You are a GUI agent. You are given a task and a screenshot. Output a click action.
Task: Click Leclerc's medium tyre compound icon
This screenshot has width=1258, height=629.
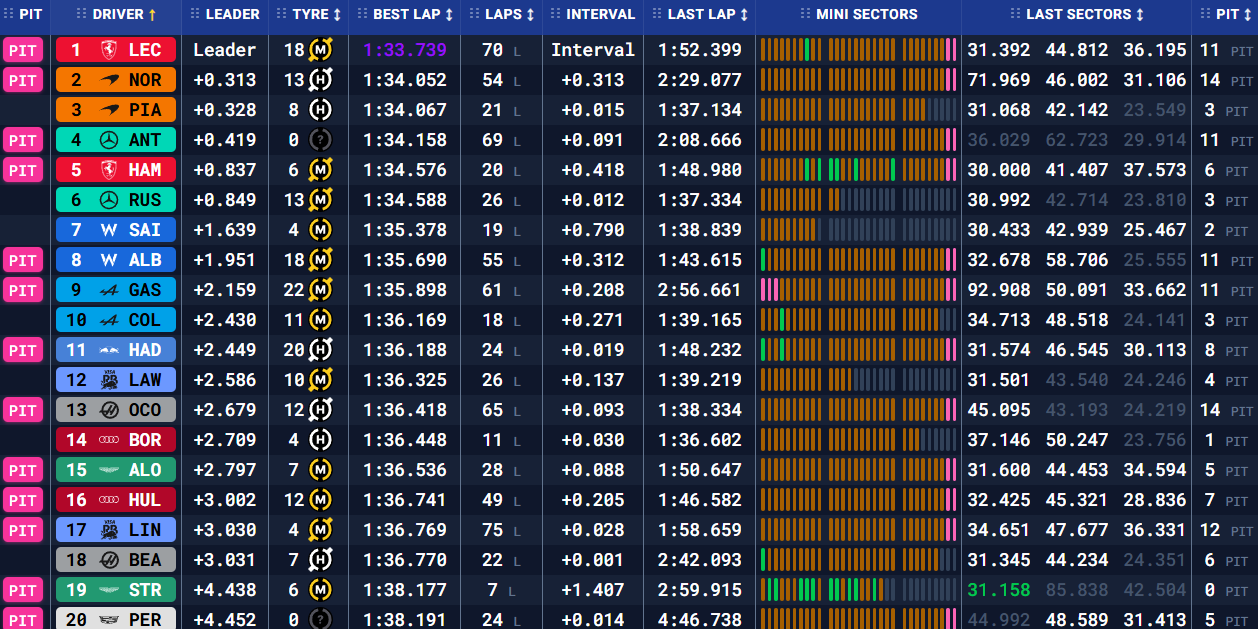pyautogui.click(x=321, y=50)
